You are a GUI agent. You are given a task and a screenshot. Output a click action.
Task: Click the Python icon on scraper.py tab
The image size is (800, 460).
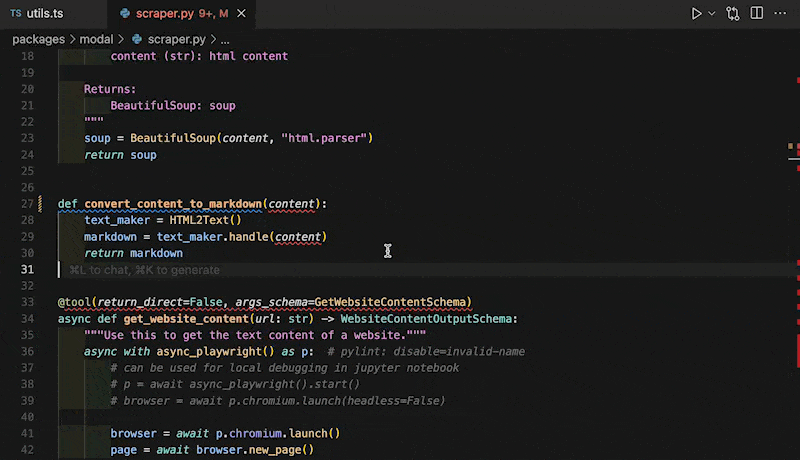[x=124, y=14]
